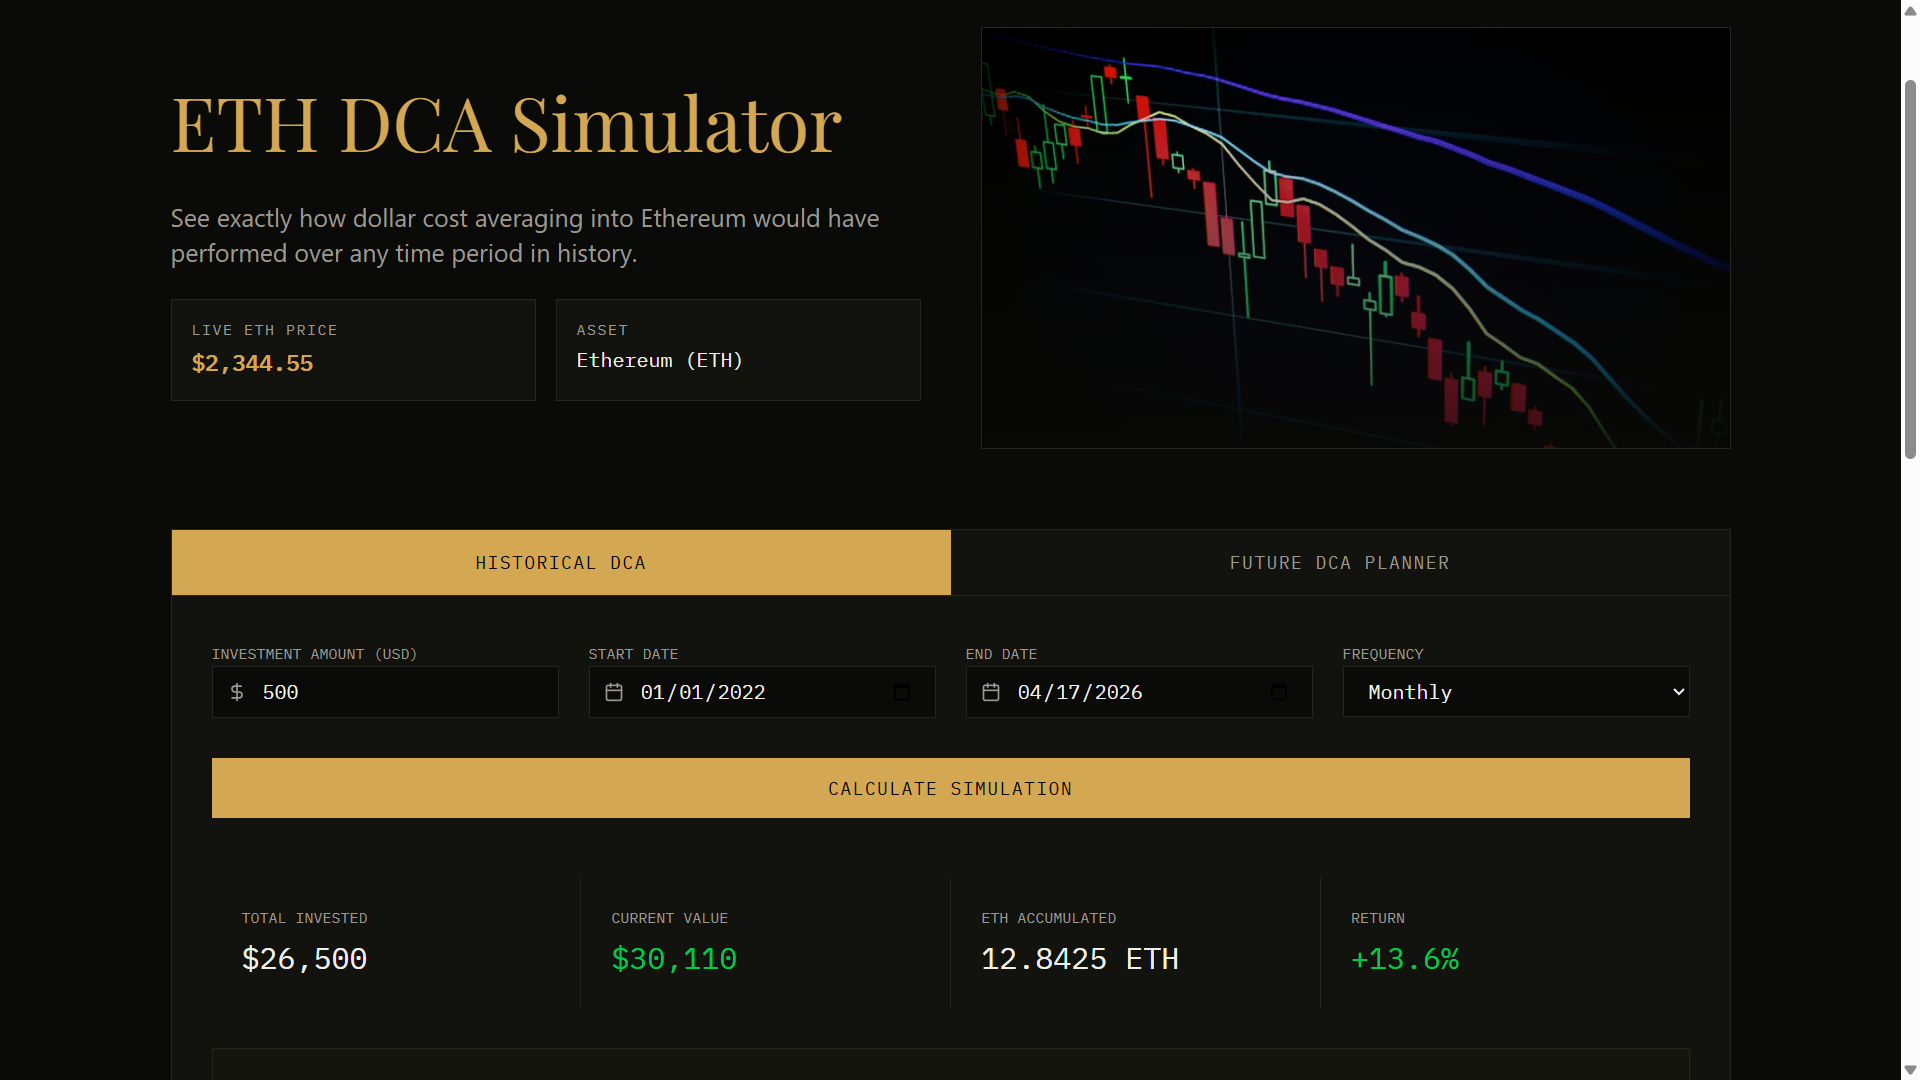1920x1080 pixels.
Task: Click the calendar icon right of 04/17/2026
Action: (x=1278, y=691)
